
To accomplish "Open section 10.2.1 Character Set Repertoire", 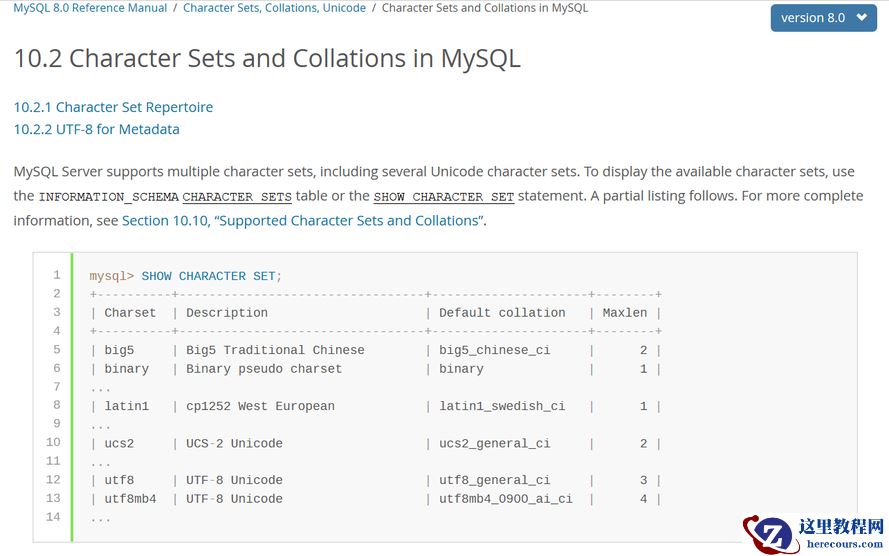I will click(113, 107).
